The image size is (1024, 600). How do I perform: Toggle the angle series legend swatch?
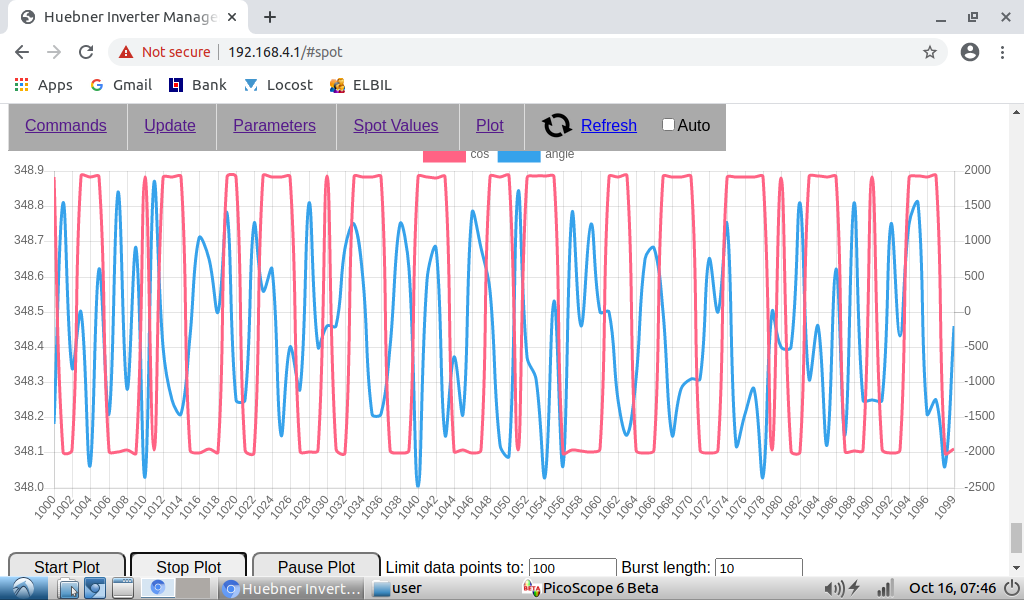coord(518,155)
